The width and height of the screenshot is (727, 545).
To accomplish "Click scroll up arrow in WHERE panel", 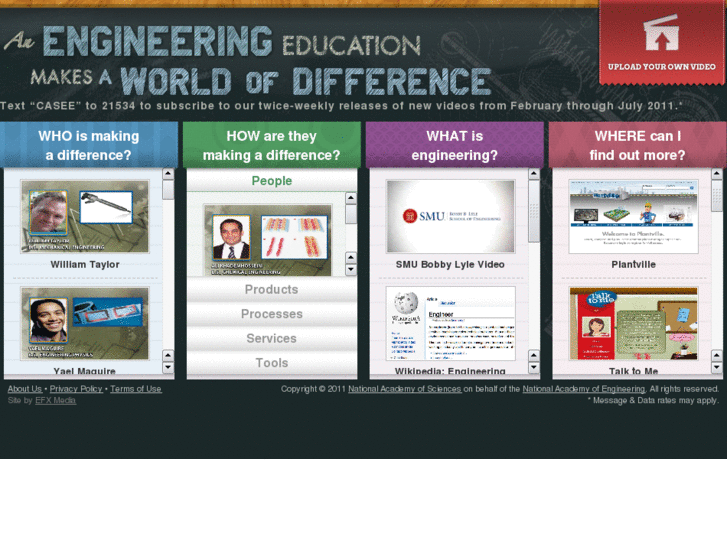I will pos(717,174).
